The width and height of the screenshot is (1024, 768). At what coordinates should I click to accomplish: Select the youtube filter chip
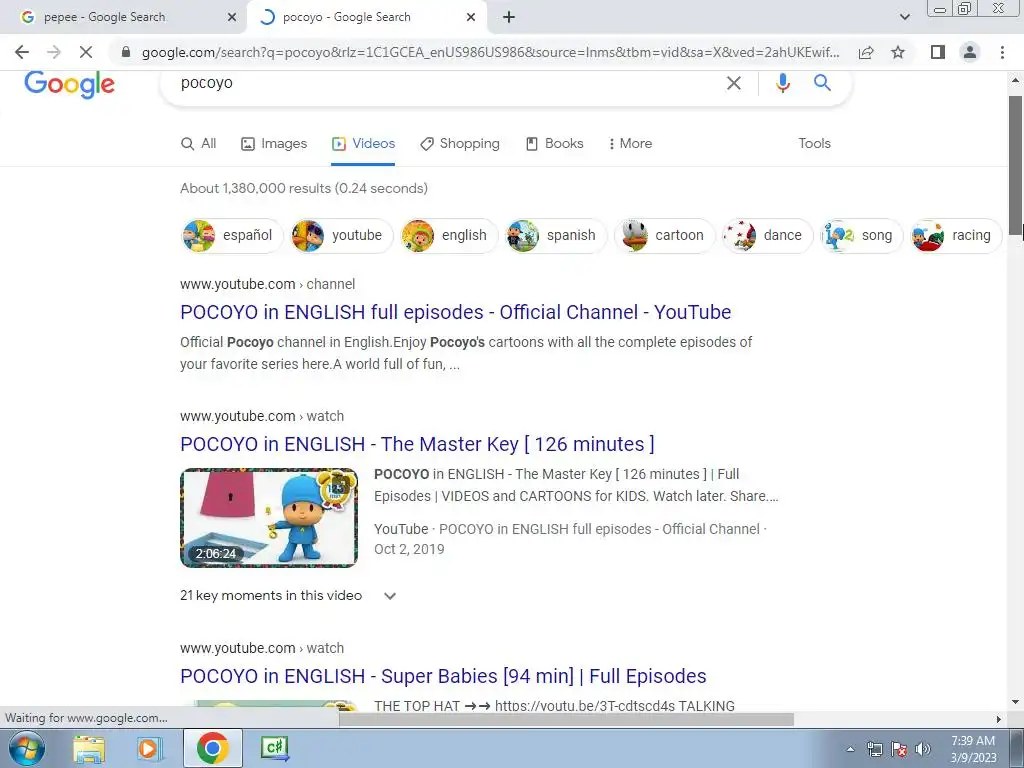pyautogui.click(x=341, y=235)
